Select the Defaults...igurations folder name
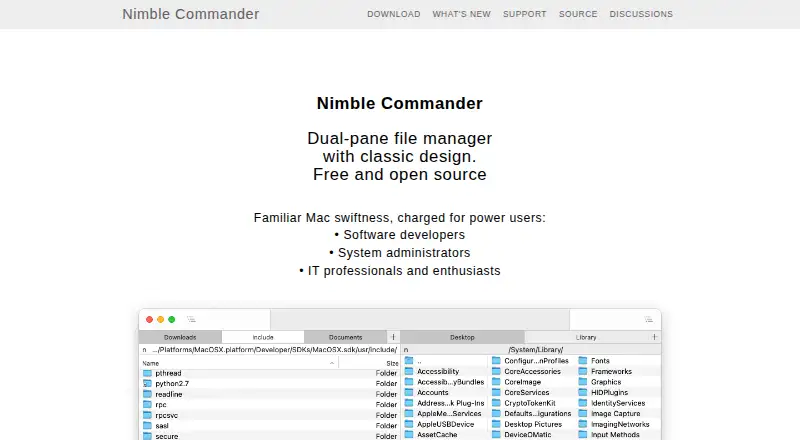This screenshot has width=800, height=440. point(538,413)
